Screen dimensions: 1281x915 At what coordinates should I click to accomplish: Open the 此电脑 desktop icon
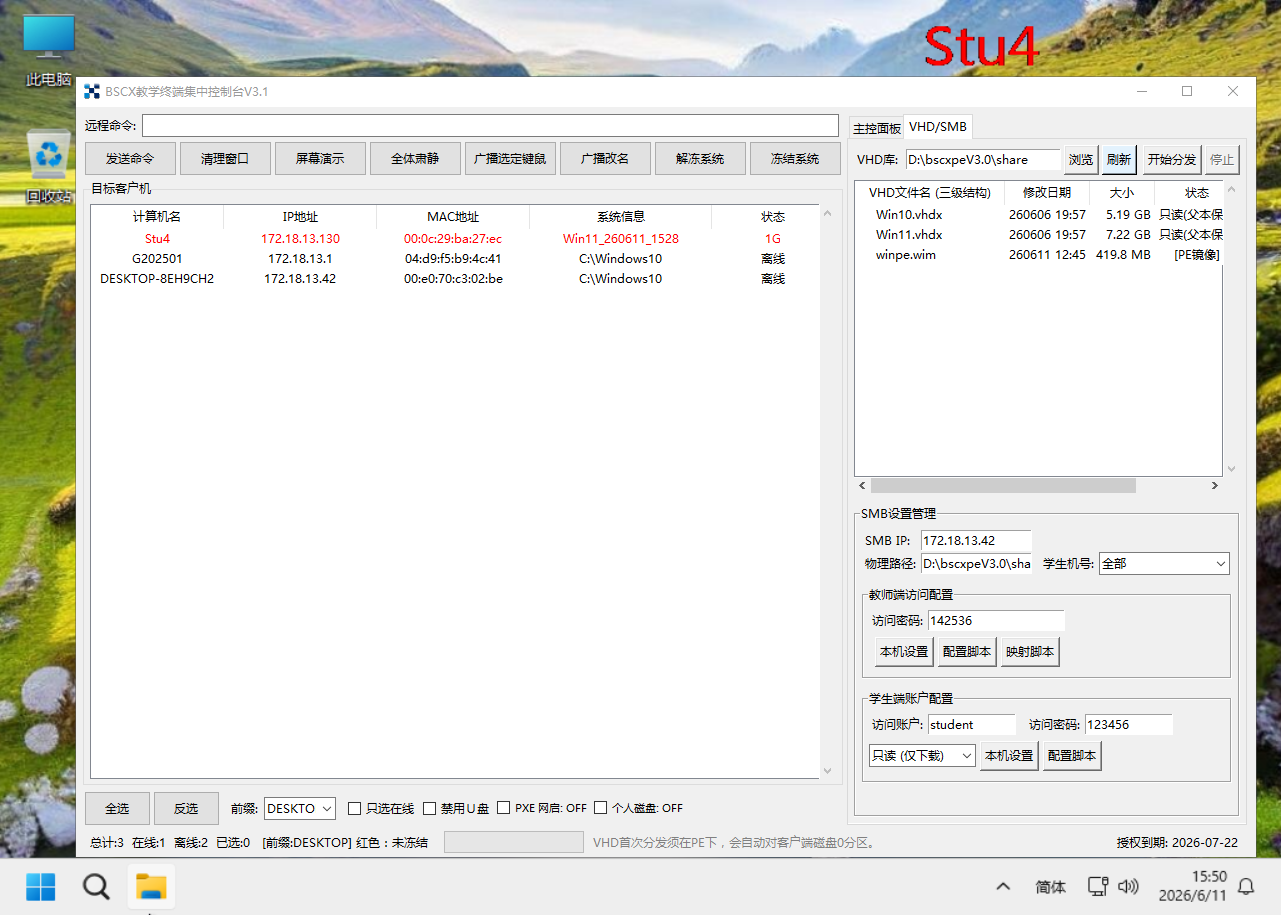pyautogui.click(x=49, y=52)
